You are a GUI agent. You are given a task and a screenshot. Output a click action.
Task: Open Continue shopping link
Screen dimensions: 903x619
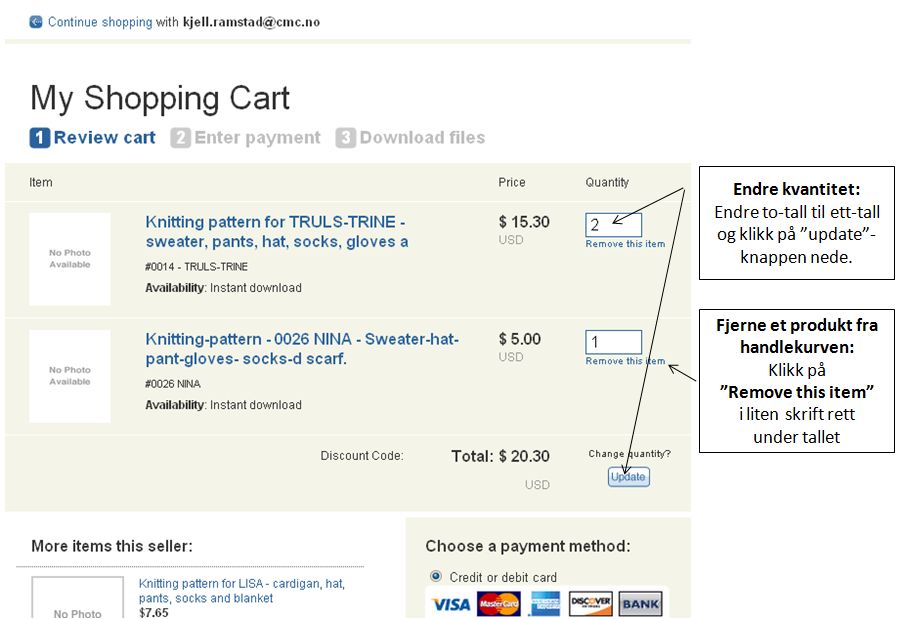(x=100, y=22)
